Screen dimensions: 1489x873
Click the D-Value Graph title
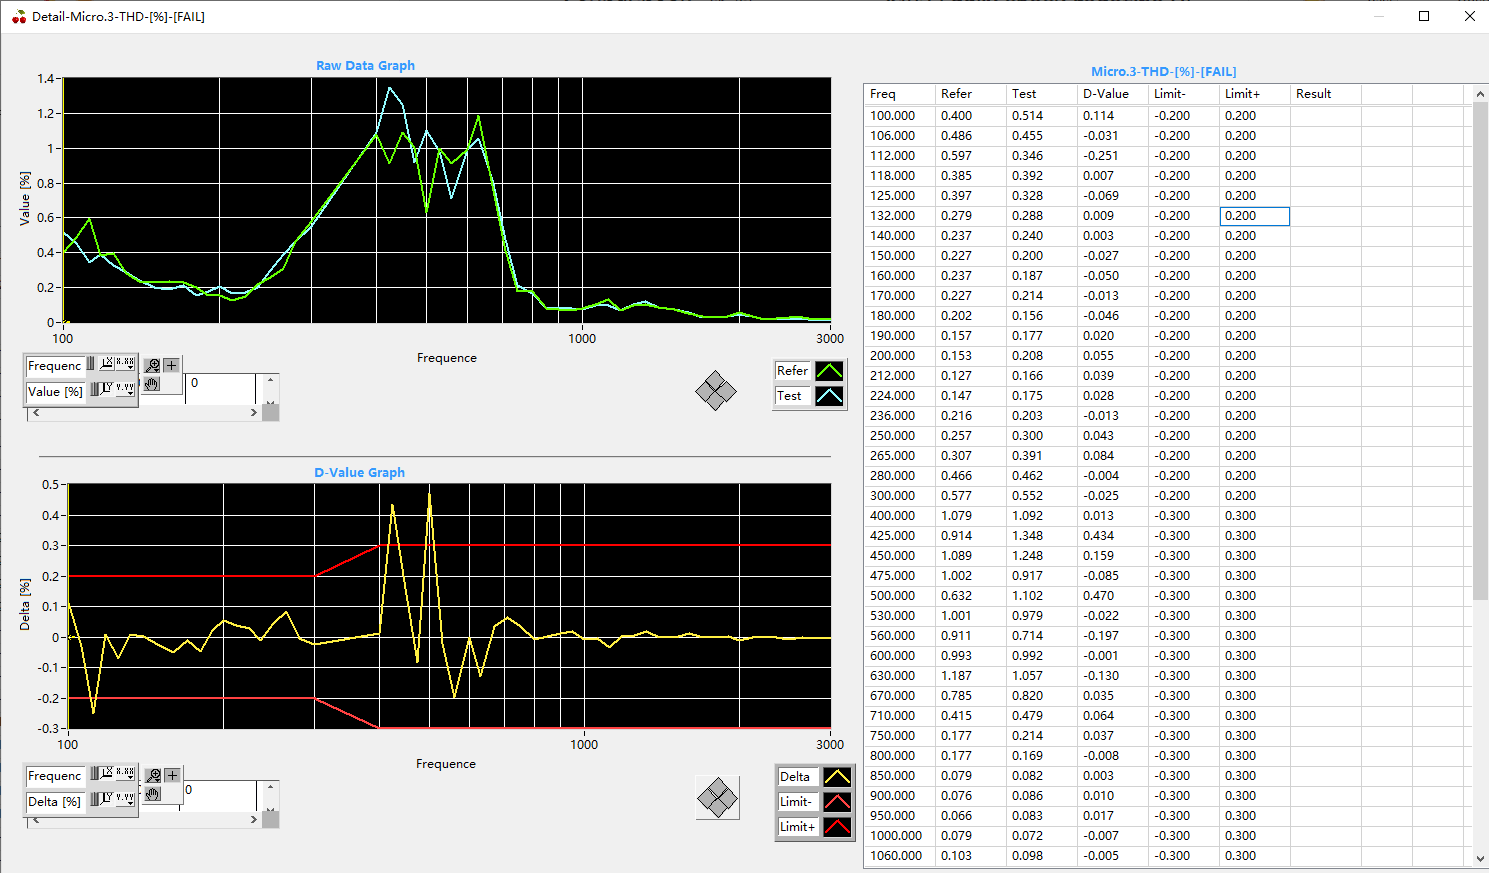360,473
